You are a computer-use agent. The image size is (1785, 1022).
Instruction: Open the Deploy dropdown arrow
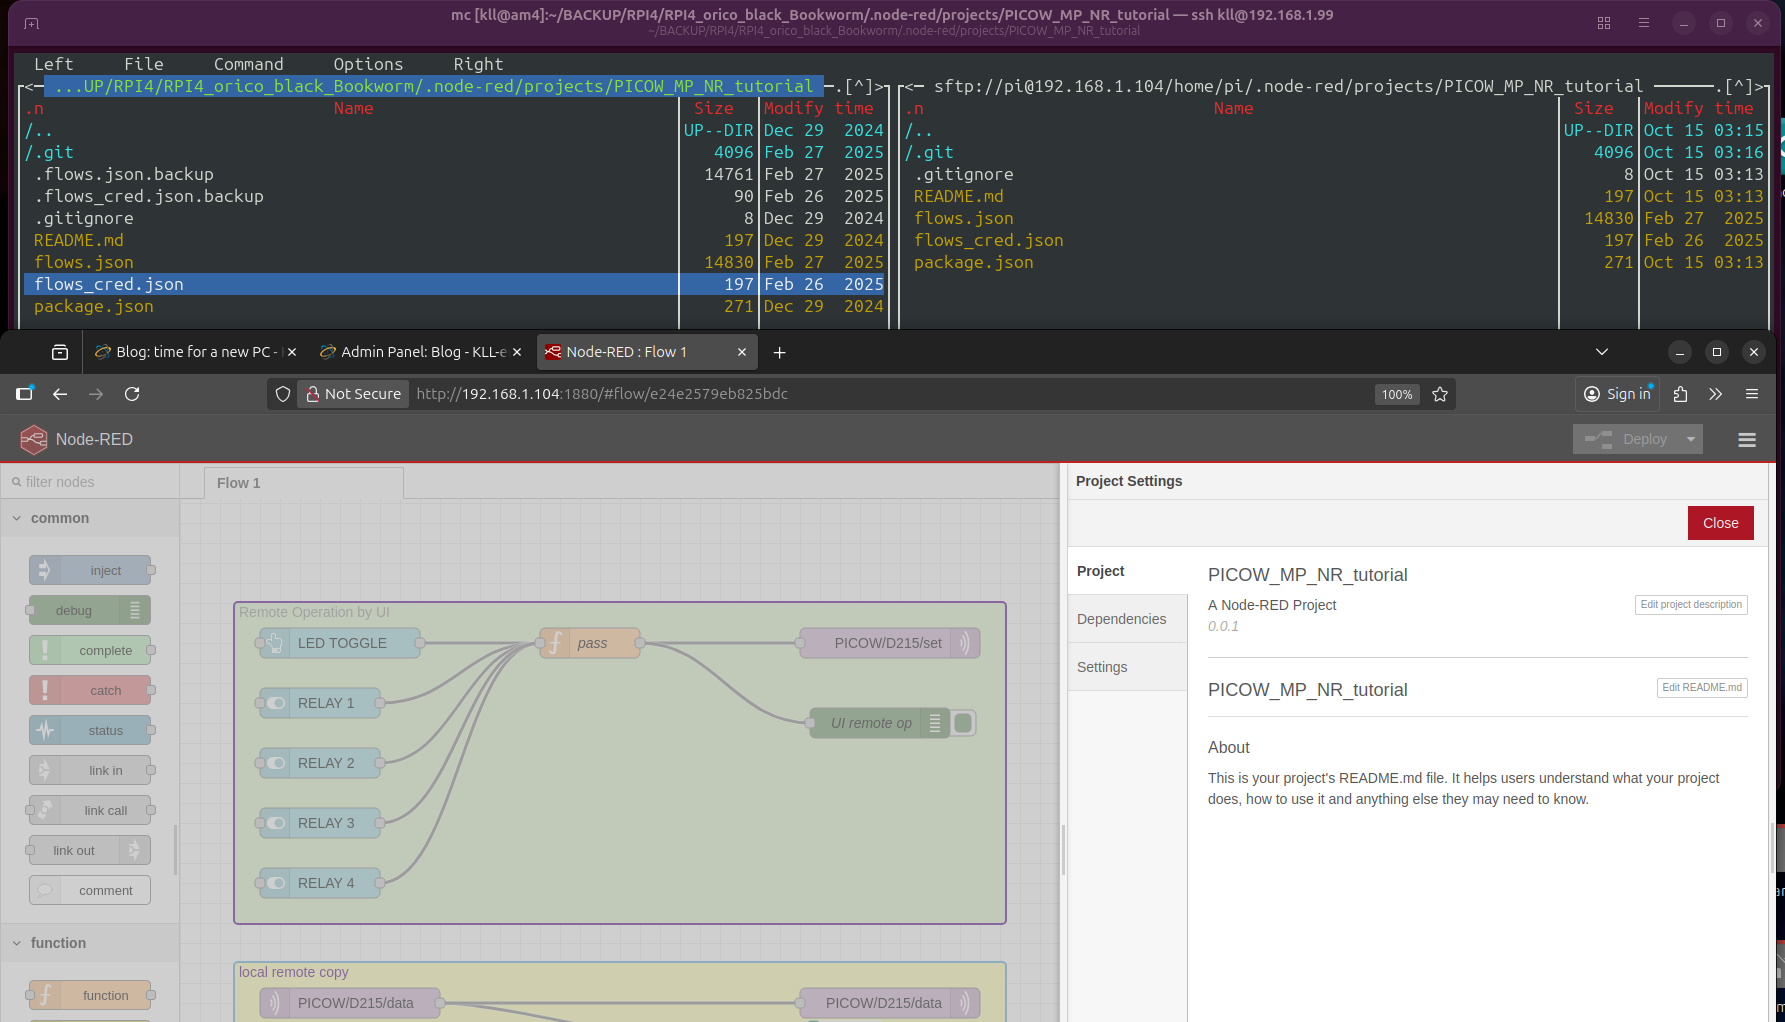point(1691,439)
